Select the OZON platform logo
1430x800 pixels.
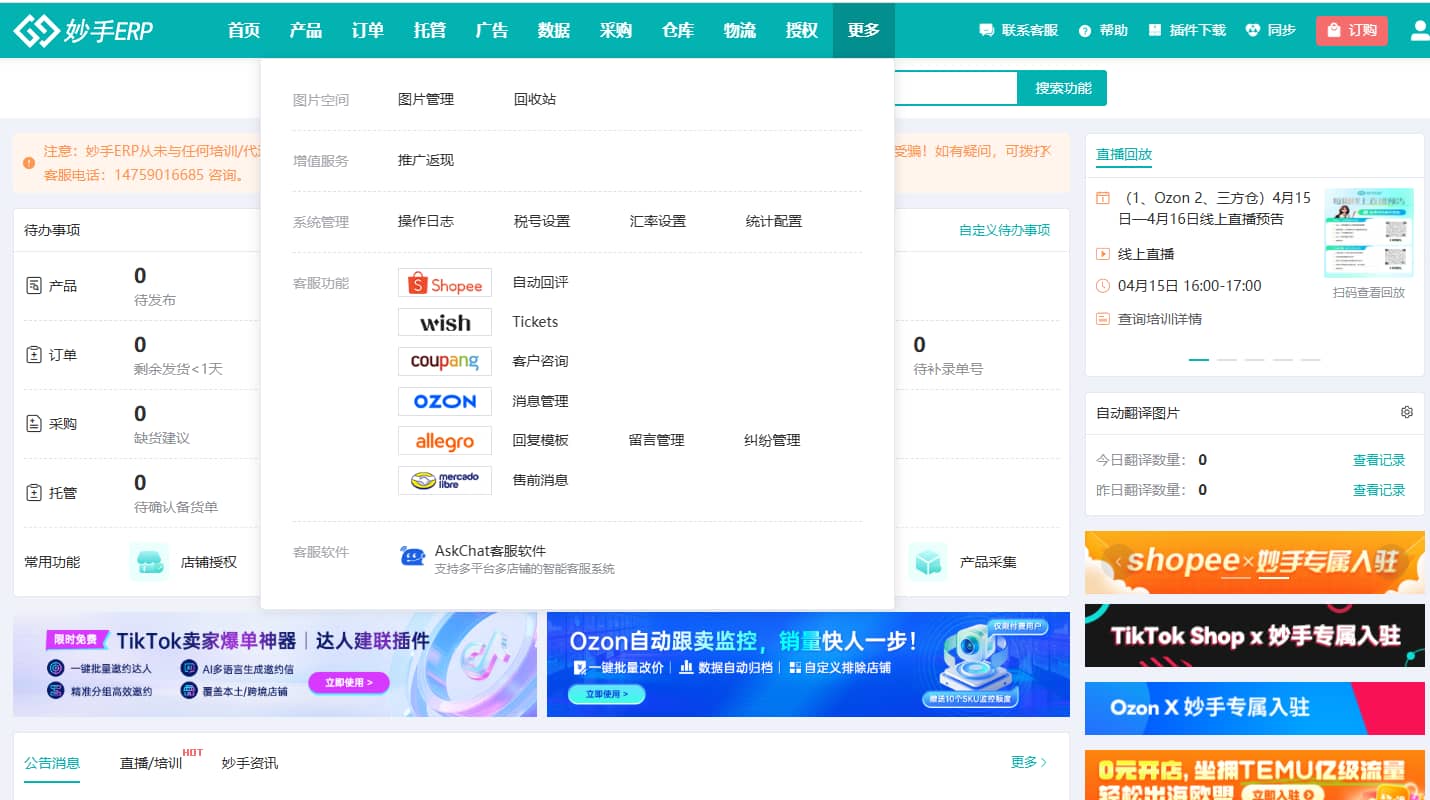(x=445, y=401)
